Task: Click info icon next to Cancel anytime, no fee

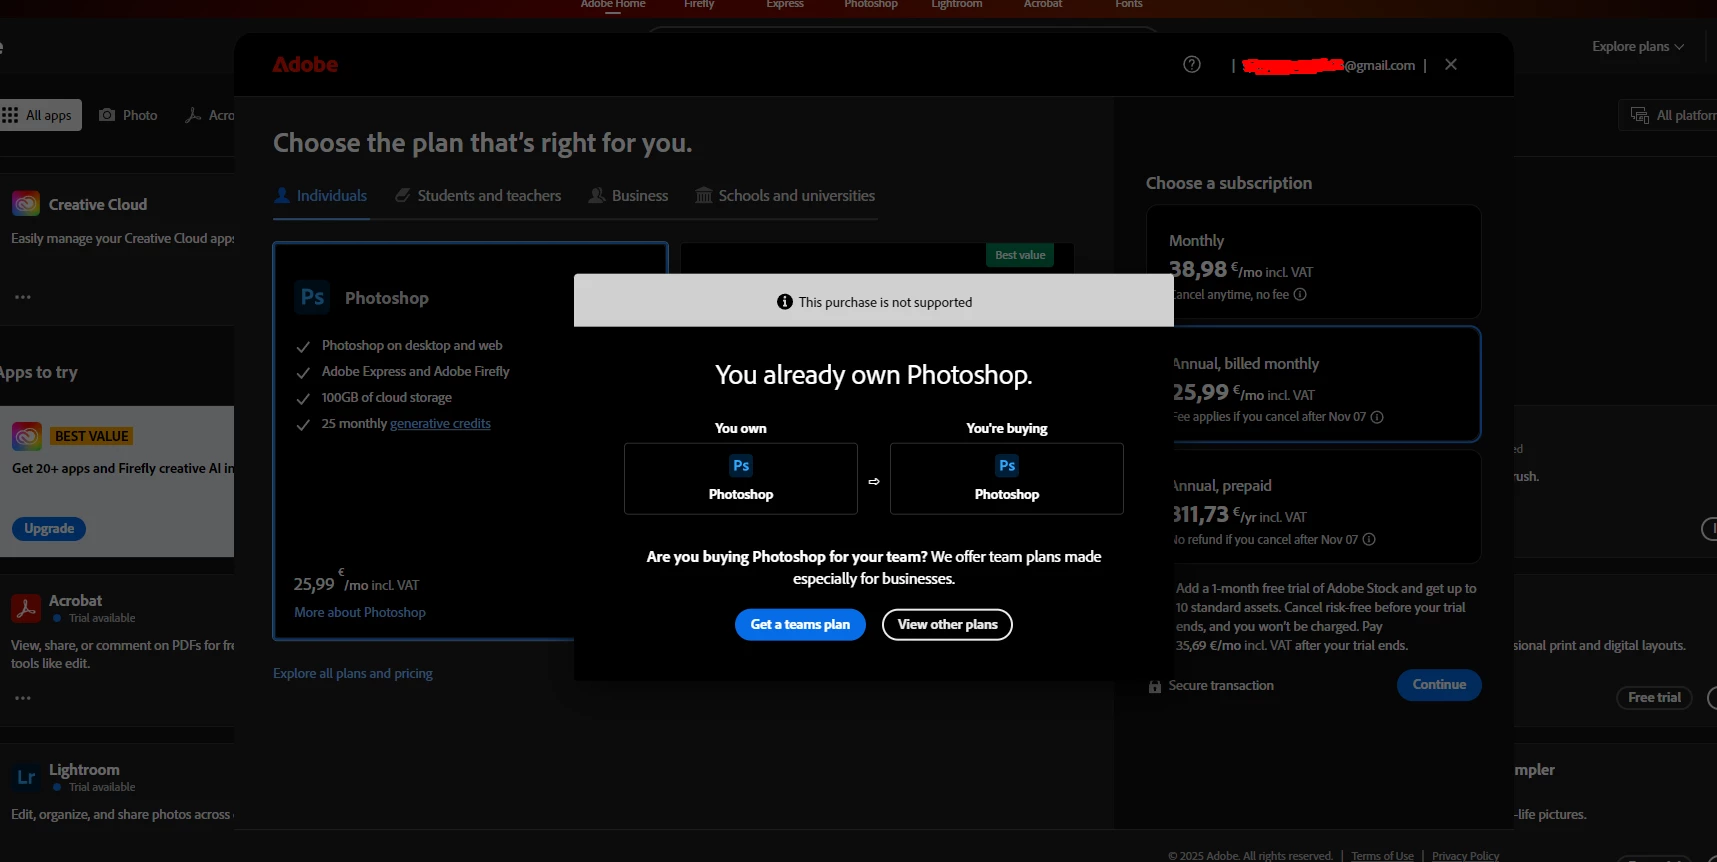Action: tap(1300, 295)
